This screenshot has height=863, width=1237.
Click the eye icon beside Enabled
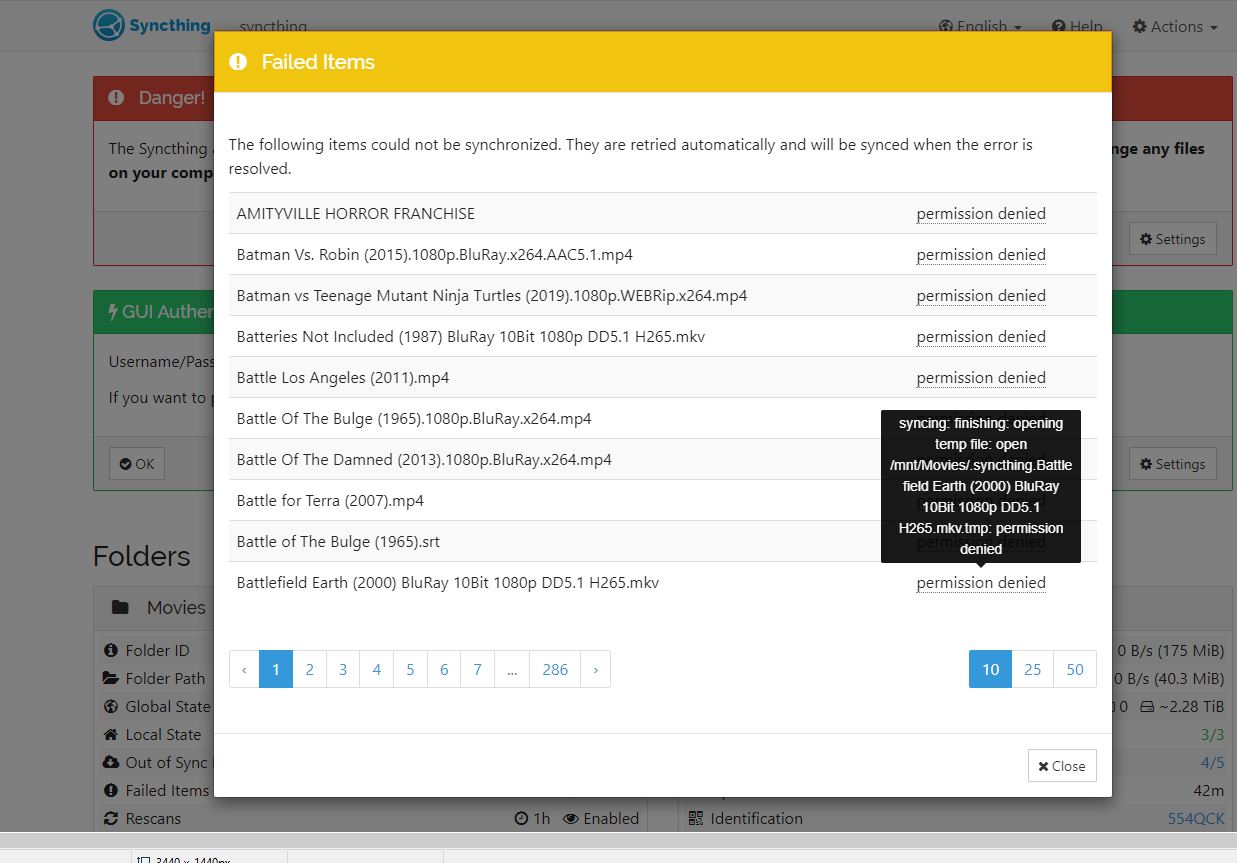571,818
